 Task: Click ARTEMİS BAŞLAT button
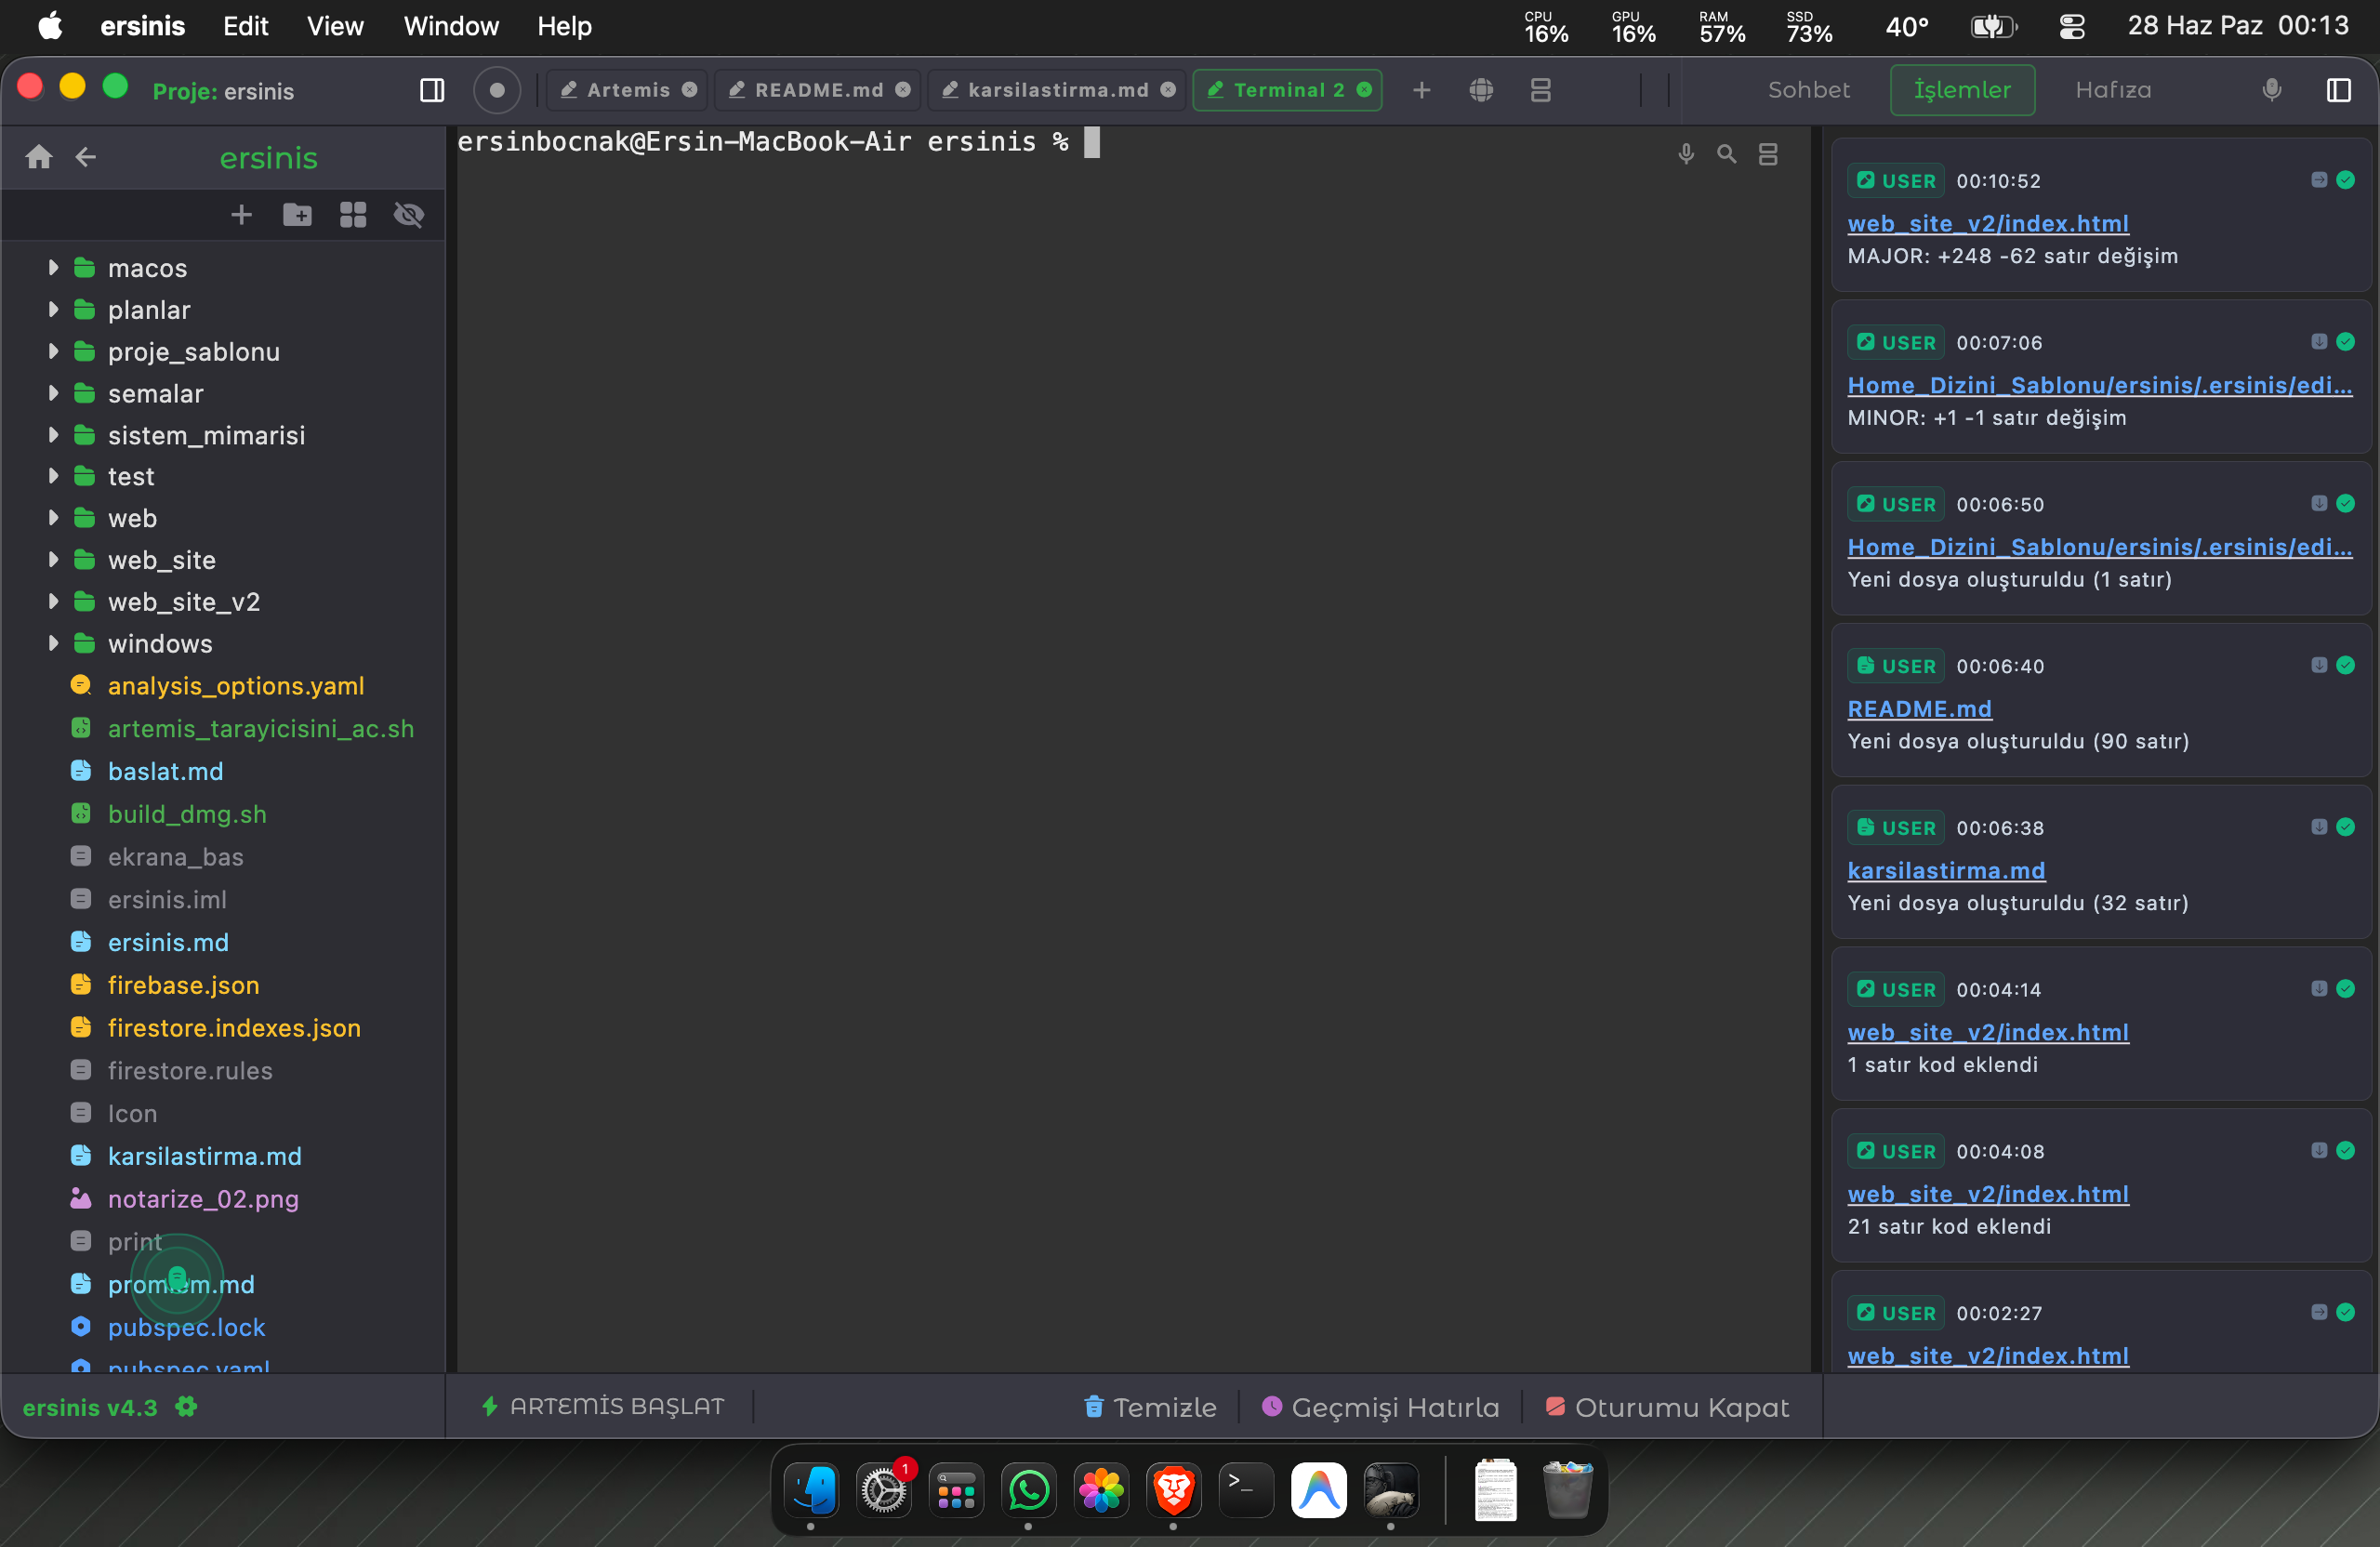click(603, 1406)
